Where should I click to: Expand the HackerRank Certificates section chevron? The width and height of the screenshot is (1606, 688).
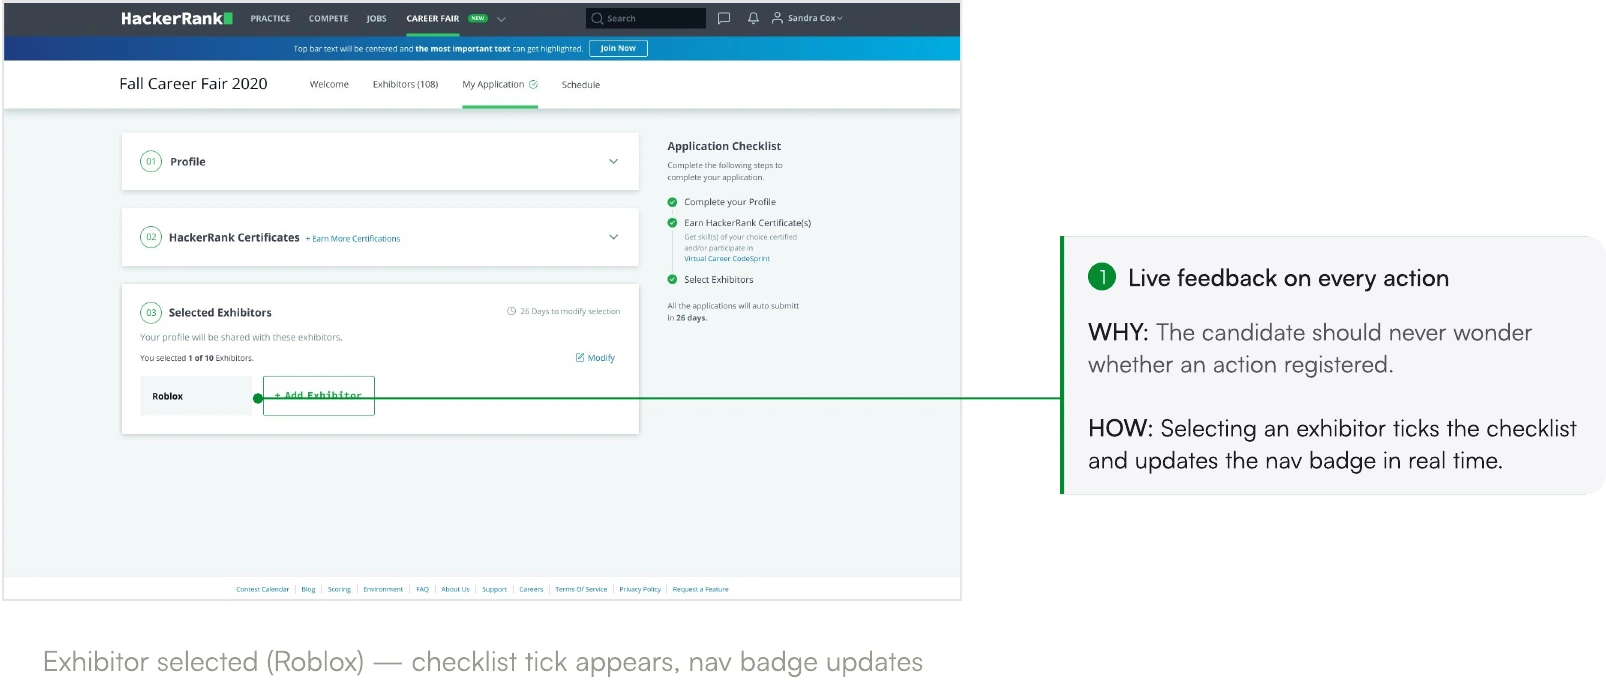(614, 237)
